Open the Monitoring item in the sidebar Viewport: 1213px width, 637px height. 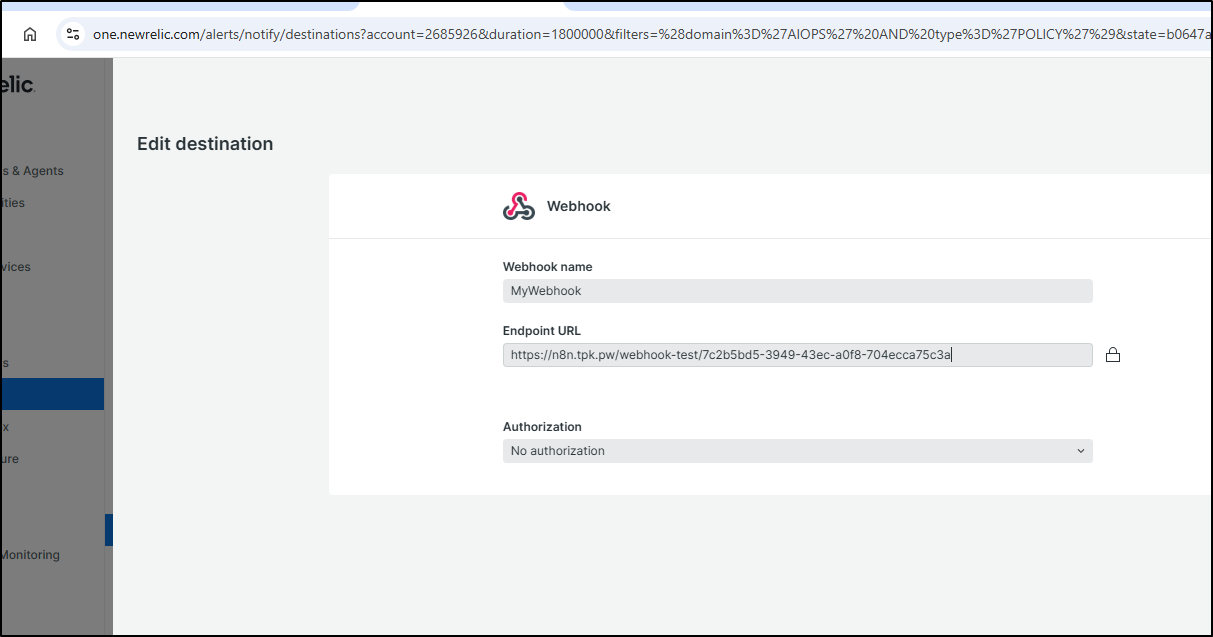tap(32, 555)
